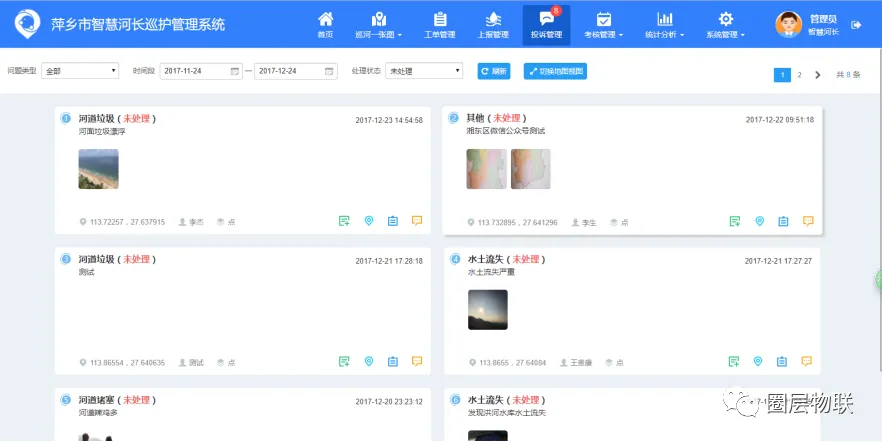Click the 刷新 refresh button
This screenshot has width=882, height=443.
[x=494, y=71]
